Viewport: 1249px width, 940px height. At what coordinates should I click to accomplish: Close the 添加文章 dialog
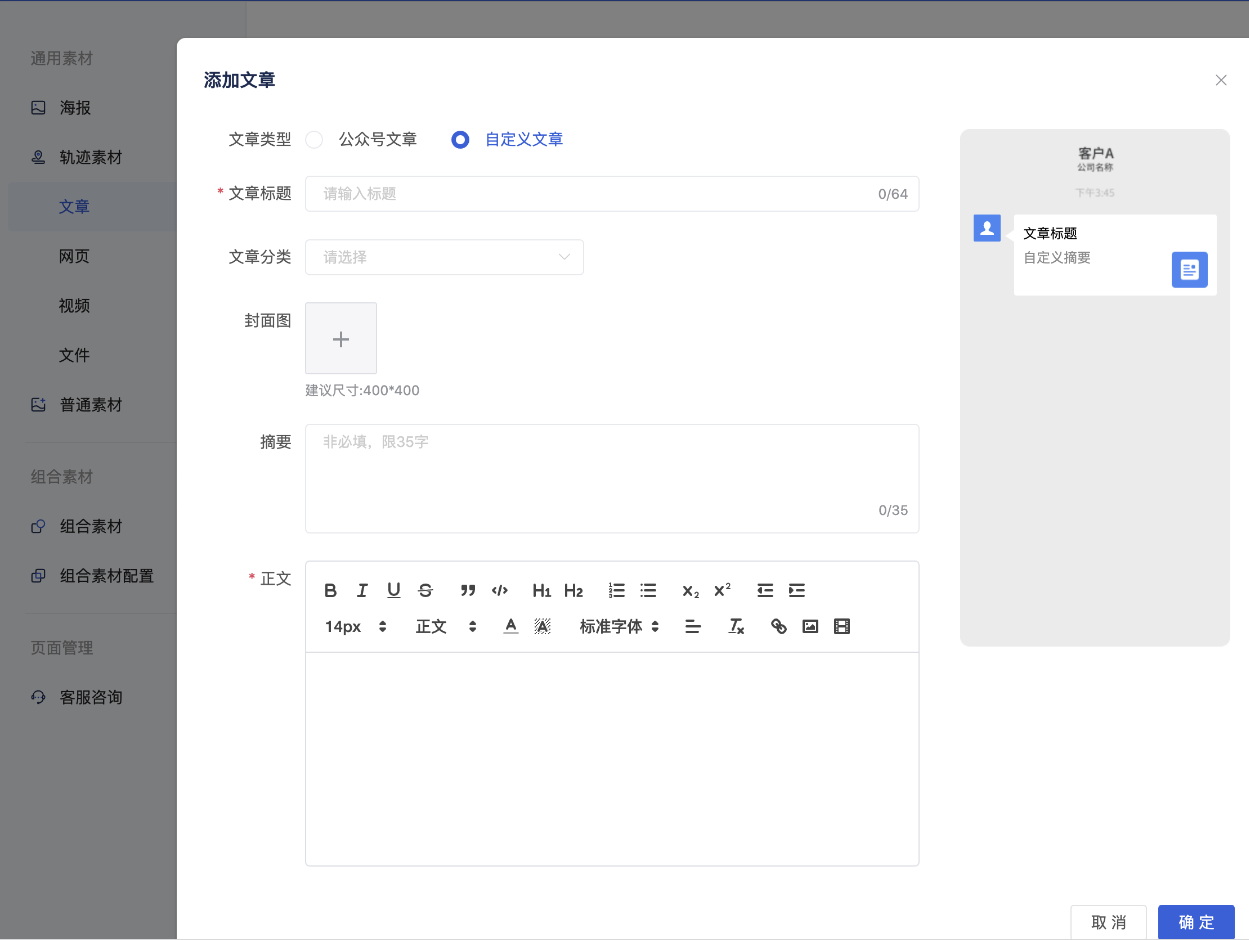pyautogui.click(x=1221, y=80)
